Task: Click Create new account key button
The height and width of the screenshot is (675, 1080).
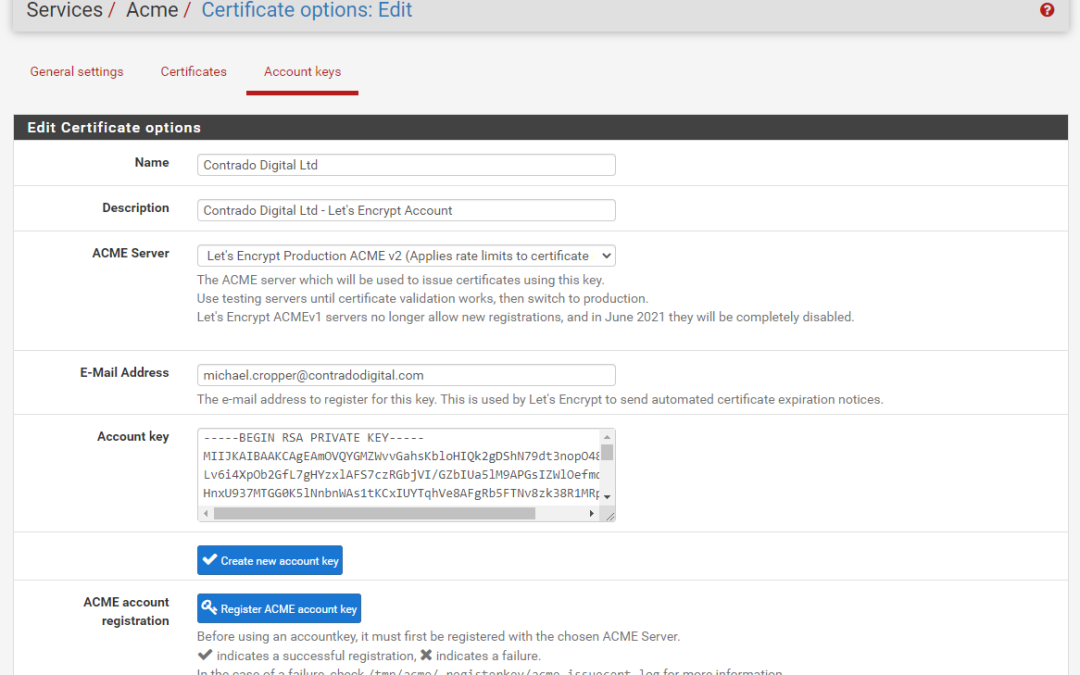Action: point(270,561)
